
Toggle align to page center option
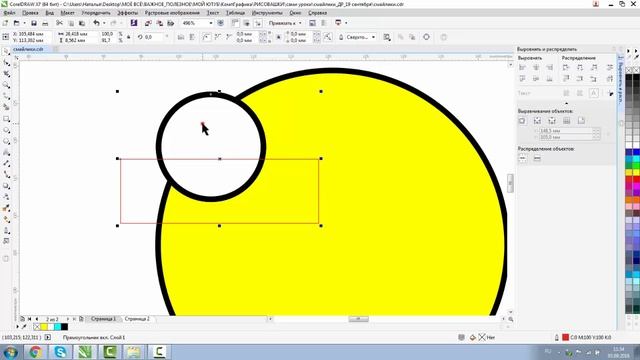click(552, 121)
